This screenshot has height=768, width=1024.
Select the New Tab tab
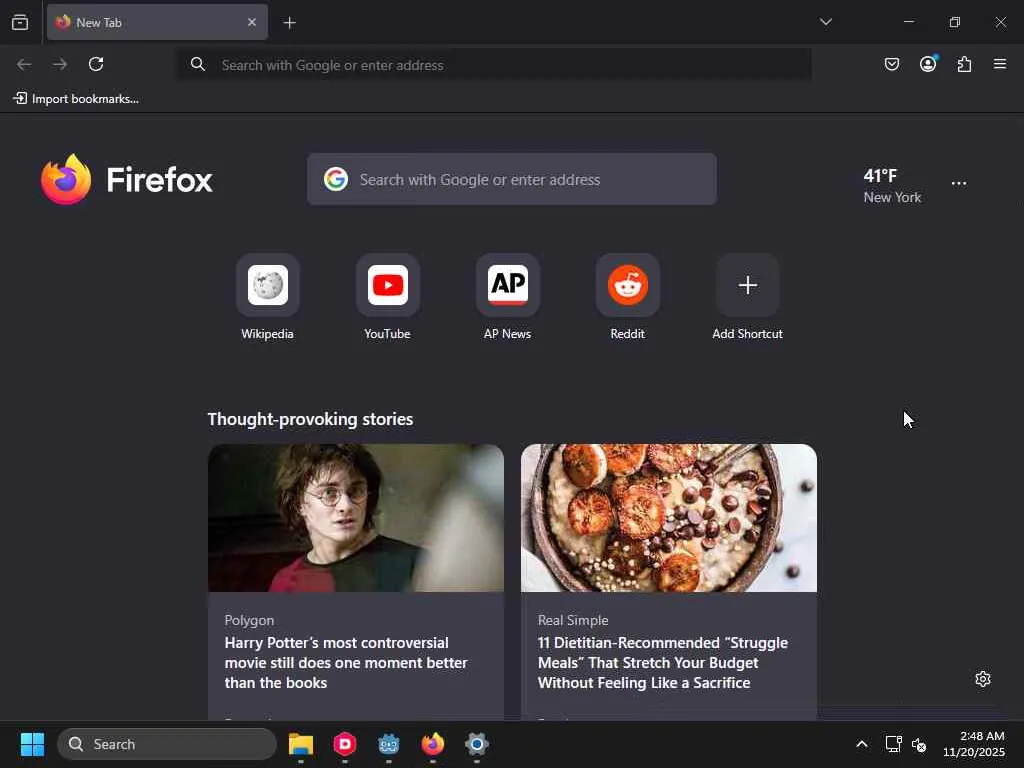click(x=157, y=22)
